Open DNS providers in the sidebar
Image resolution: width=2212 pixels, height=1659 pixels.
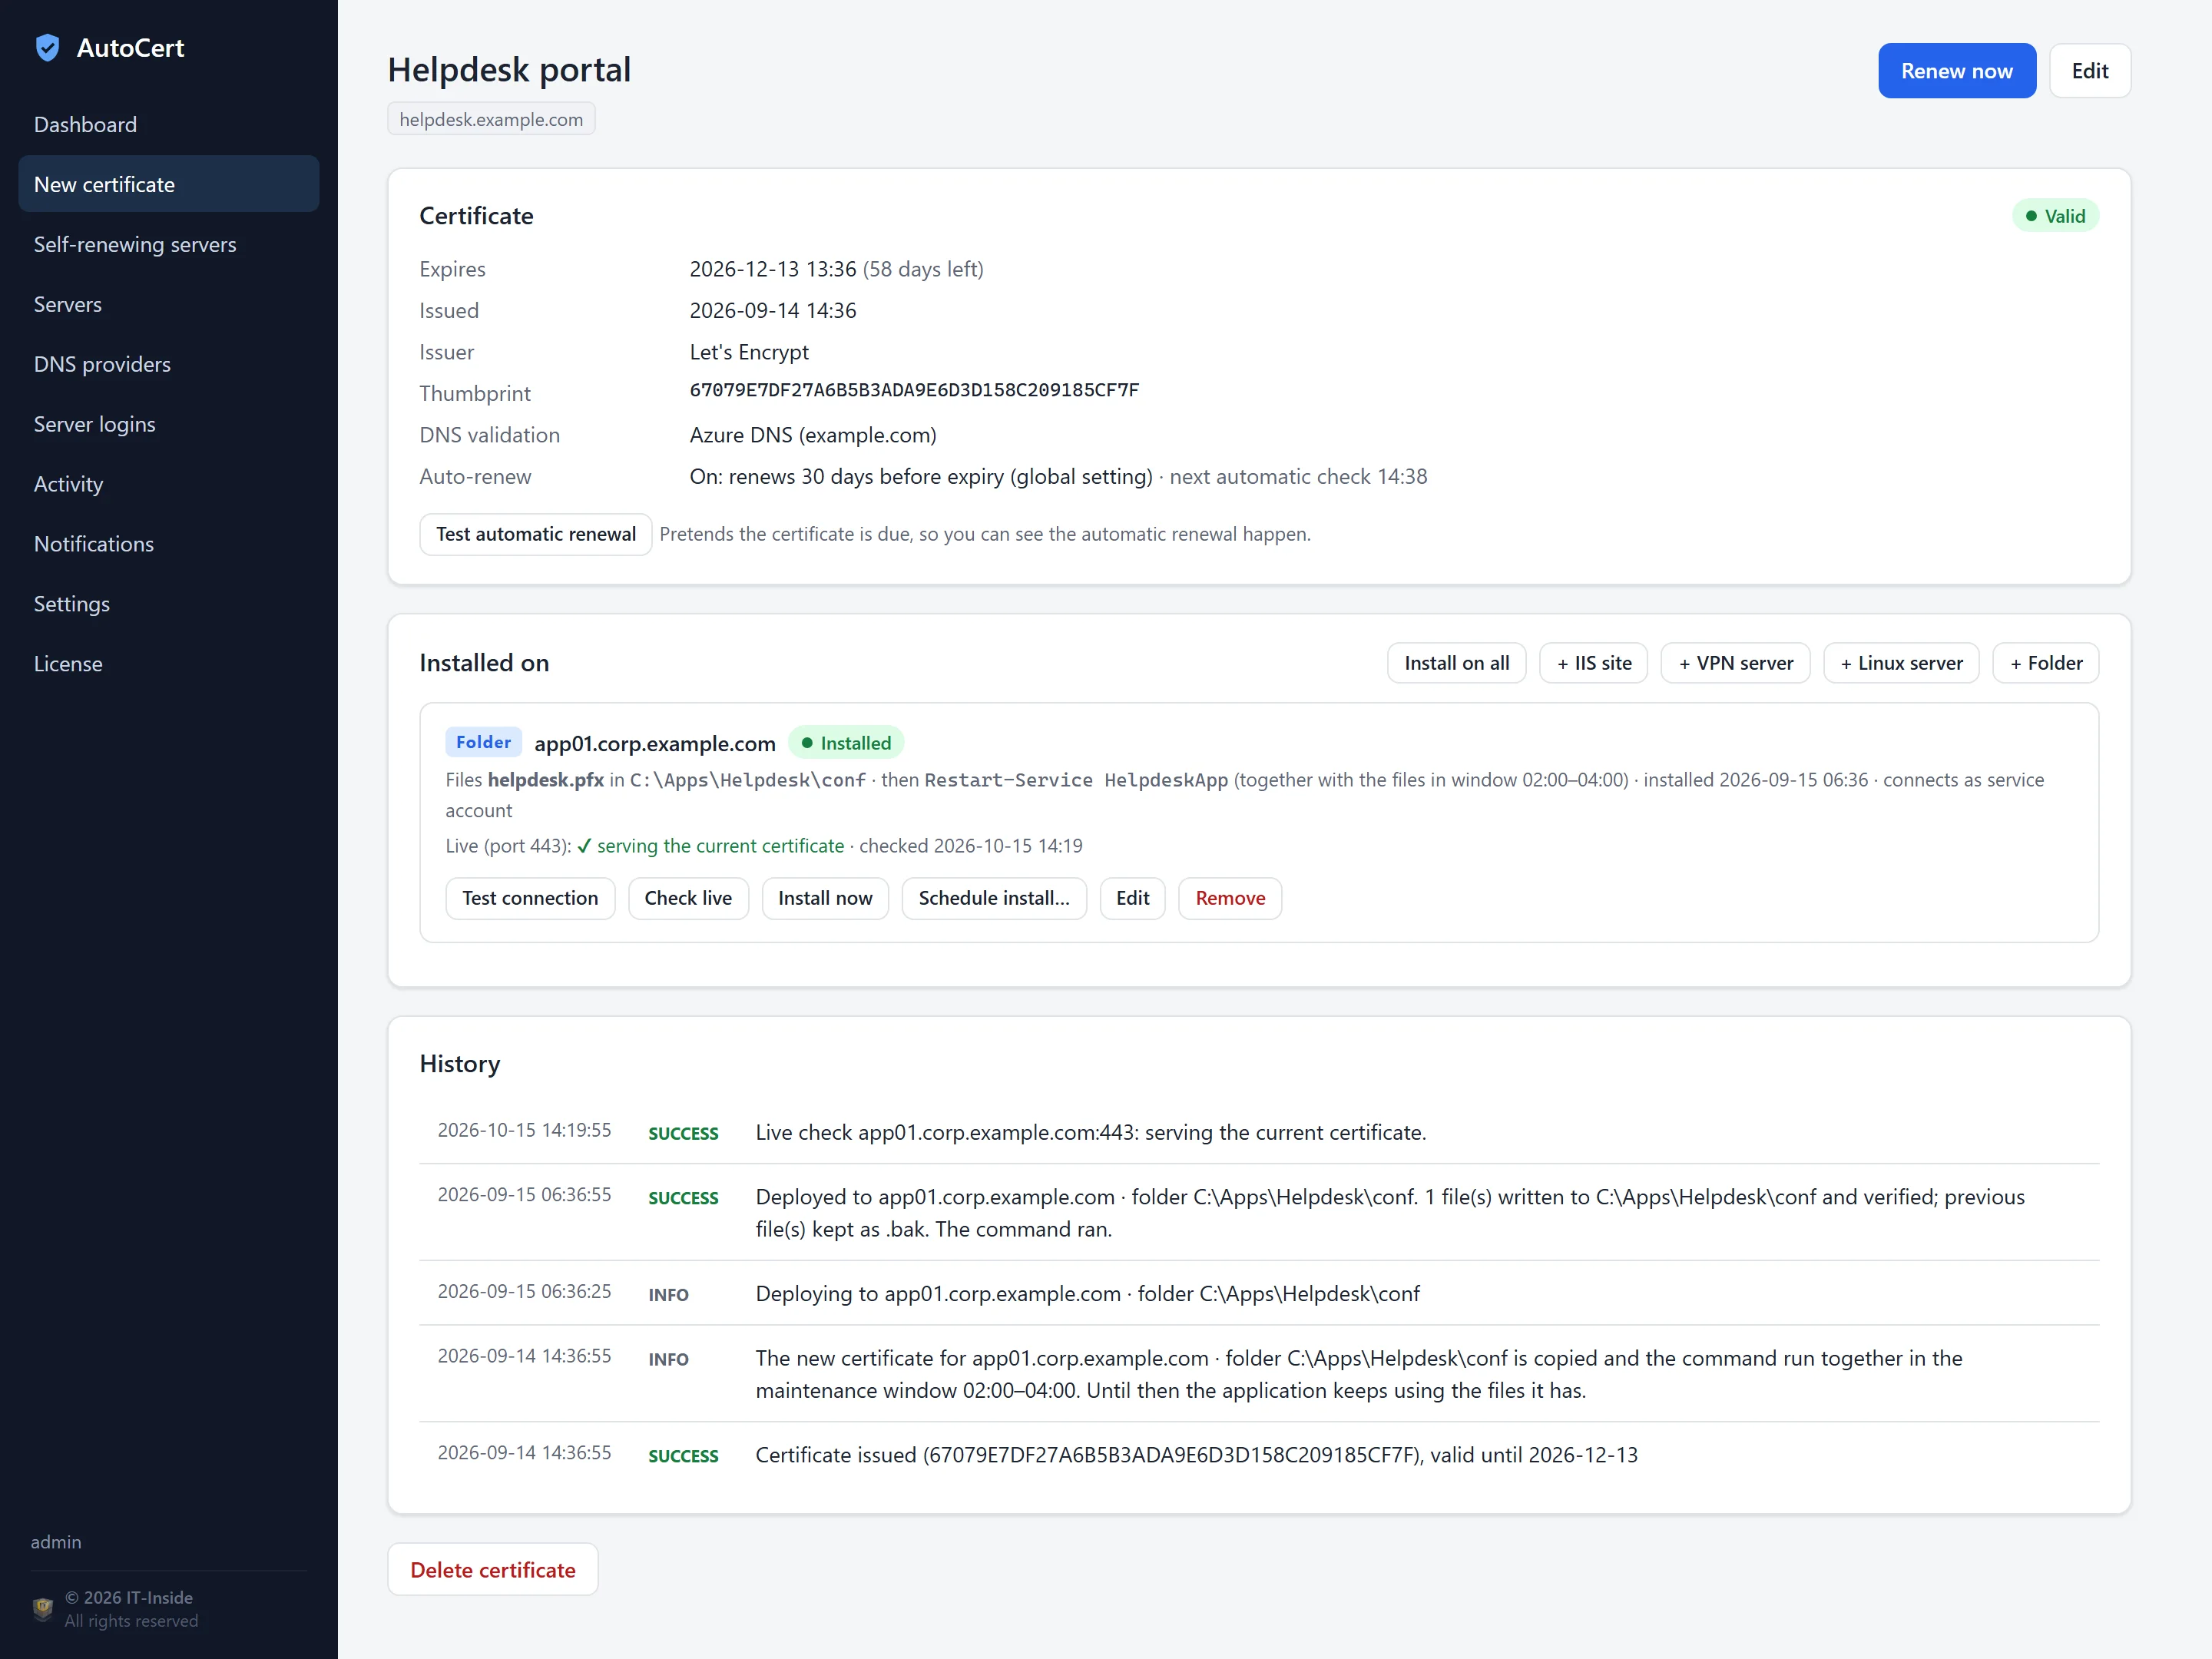[x=169, y=364]
